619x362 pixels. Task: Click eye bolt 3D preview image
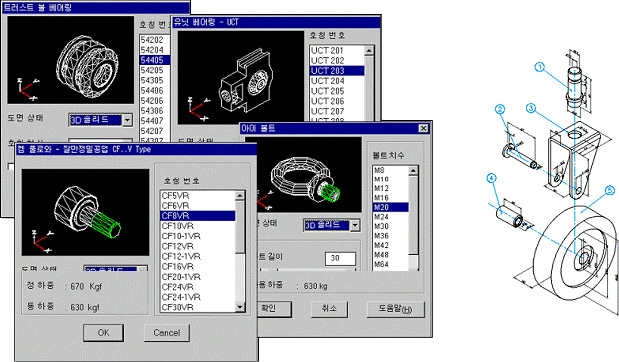(303, 174)
